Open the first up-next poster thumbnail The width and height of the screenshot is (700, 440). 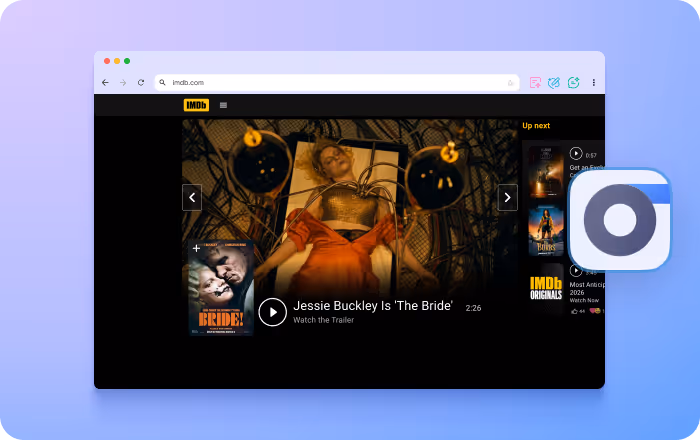(x=546, y=171)
